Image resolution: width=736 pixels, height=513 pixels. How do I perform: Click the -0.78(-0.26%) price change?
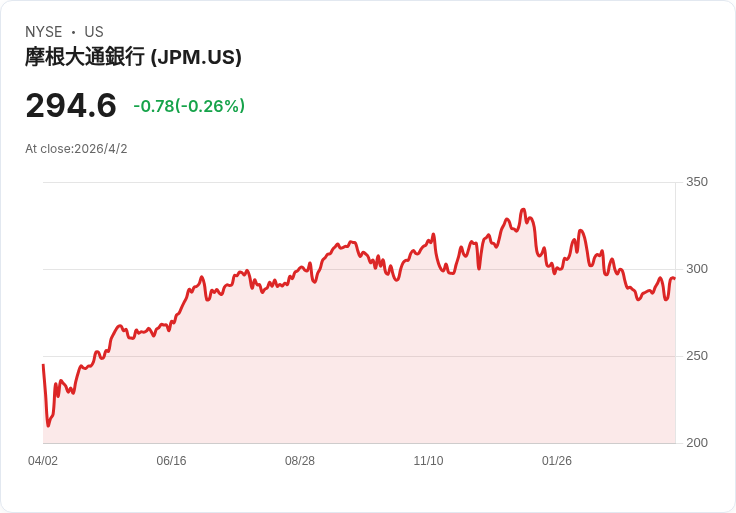click(x=189, y=106)
